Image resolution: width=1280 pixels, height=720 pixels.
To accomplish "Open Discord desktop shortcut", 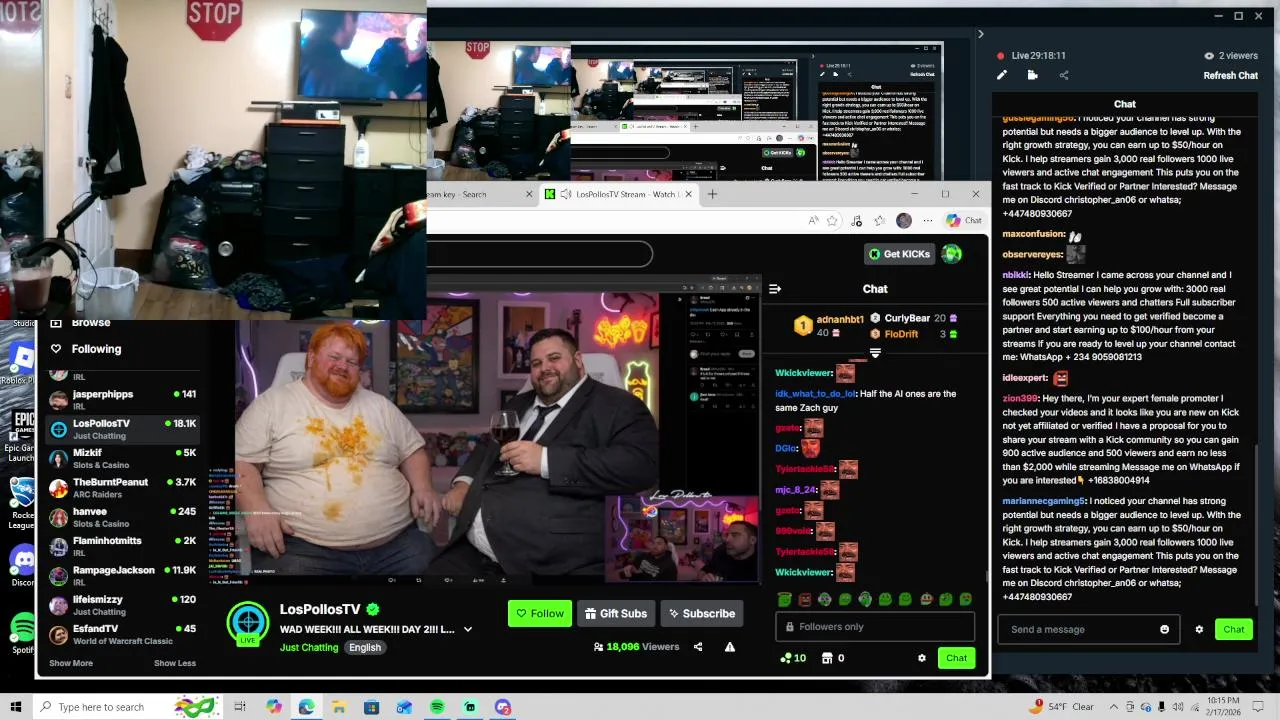I will (x=22, y=566).
